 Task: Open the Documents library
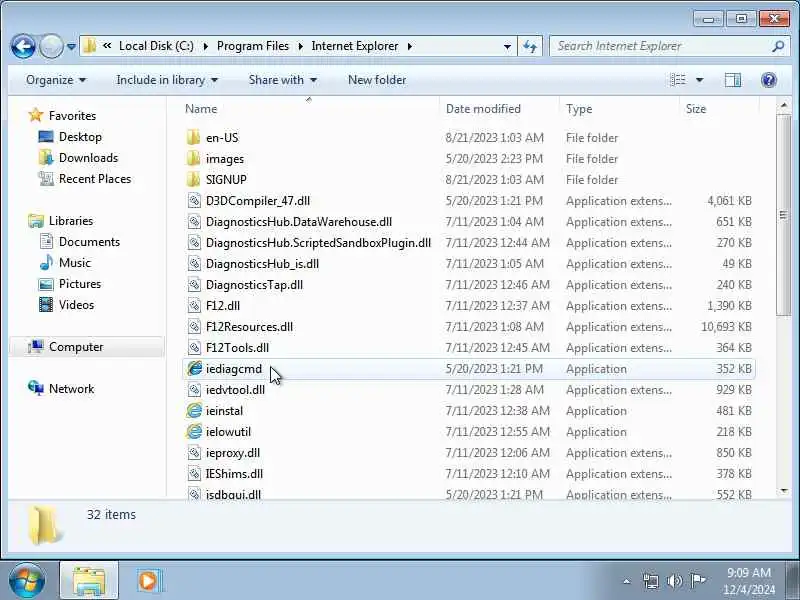click(x=89, y=241)
